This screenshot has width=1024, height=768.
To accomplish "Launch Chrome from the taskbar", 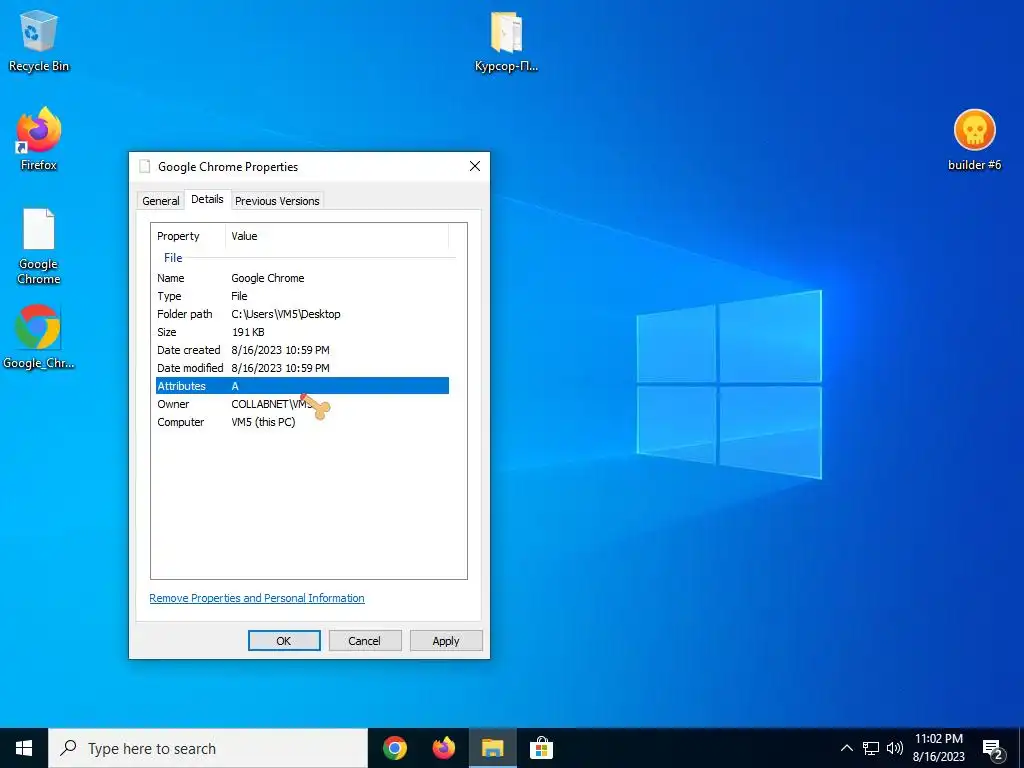I will coord(394,748).
